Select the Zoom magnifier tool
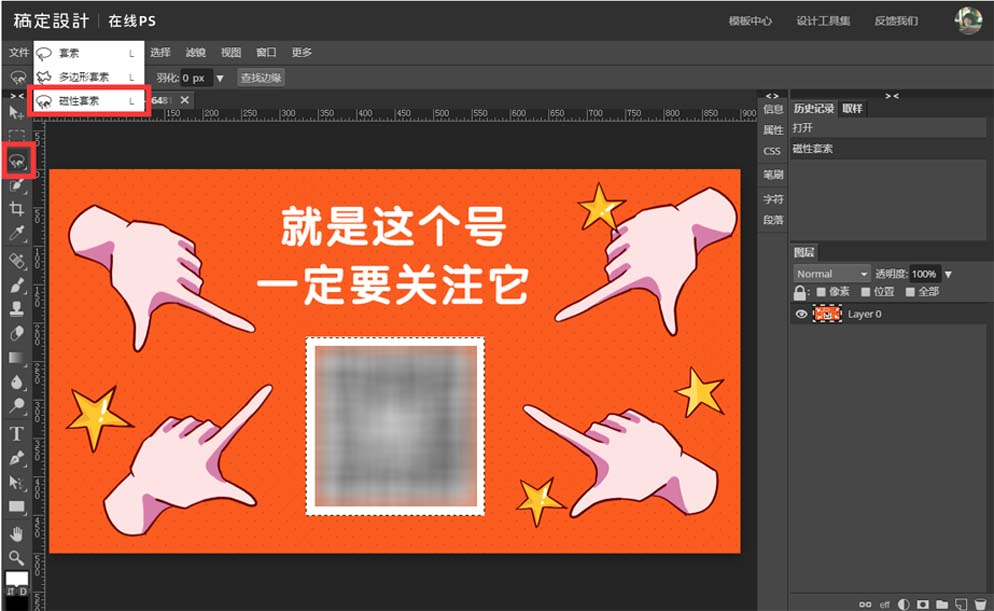 (16, 557)
